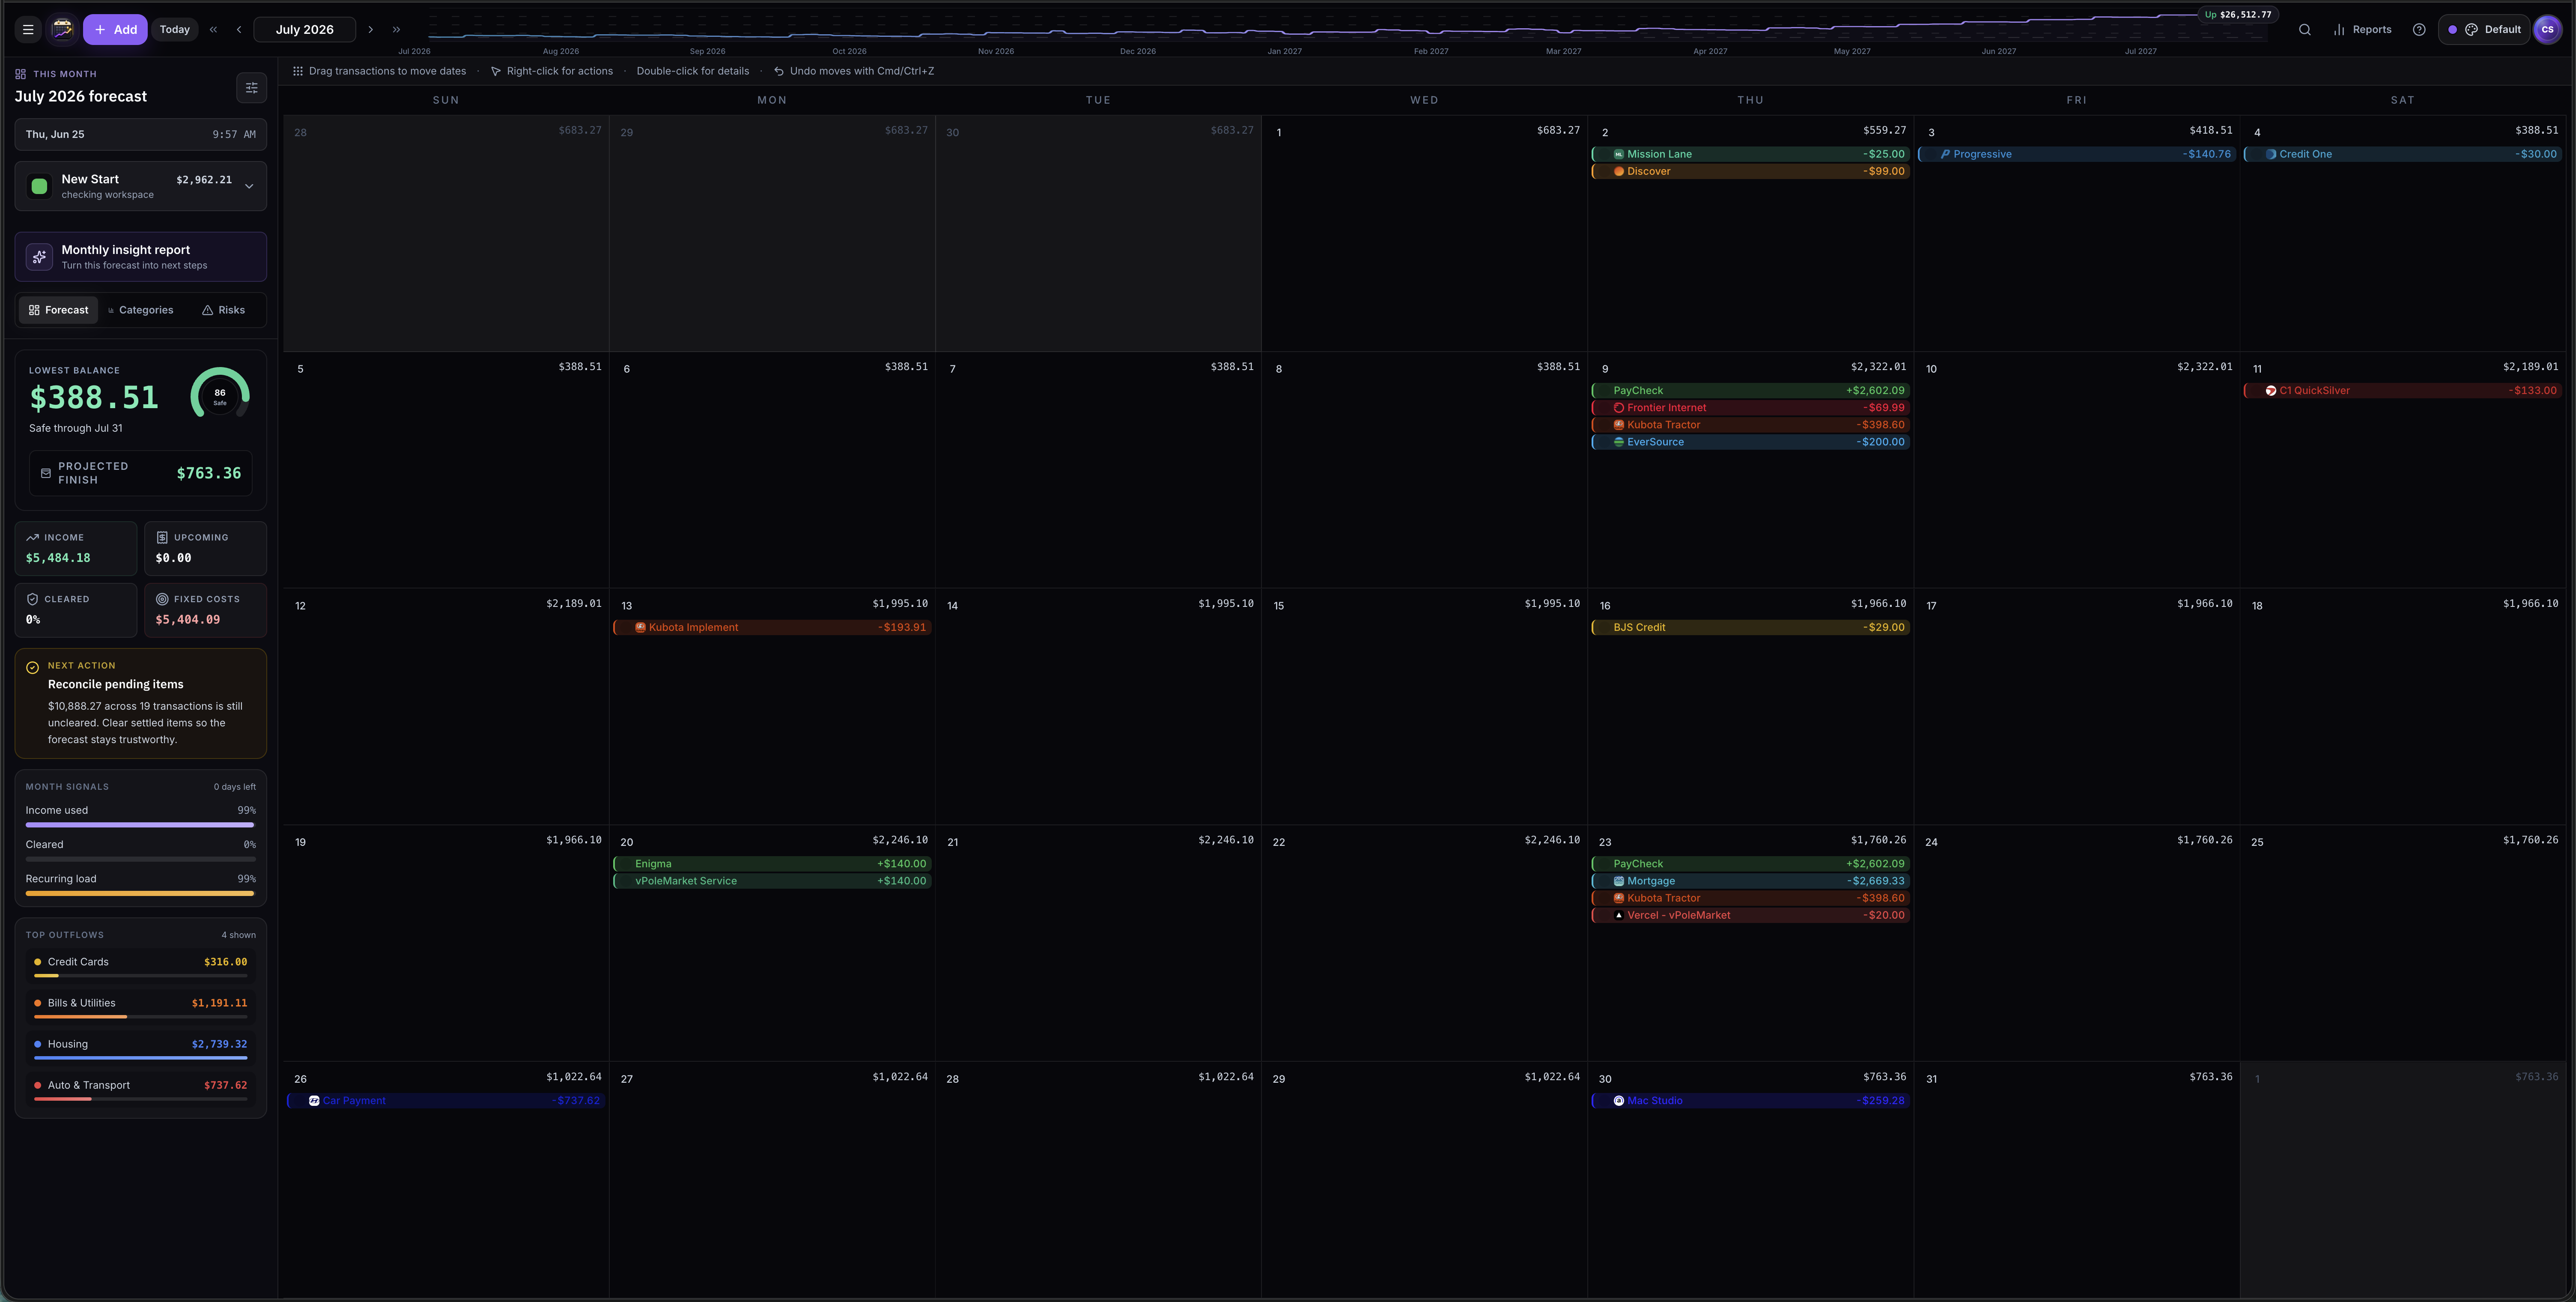The width and height of the screenshot is (2576, 1302).
Task: Open the Default theme selector
Action: (x=2484, y=30)
